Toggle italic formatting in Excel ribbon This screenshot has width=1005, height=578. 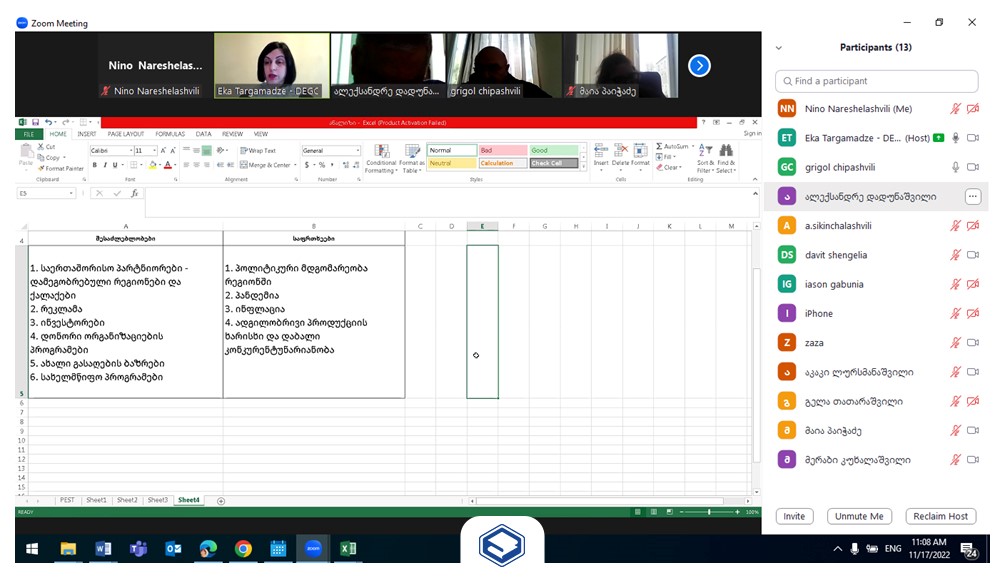point(104,165)
